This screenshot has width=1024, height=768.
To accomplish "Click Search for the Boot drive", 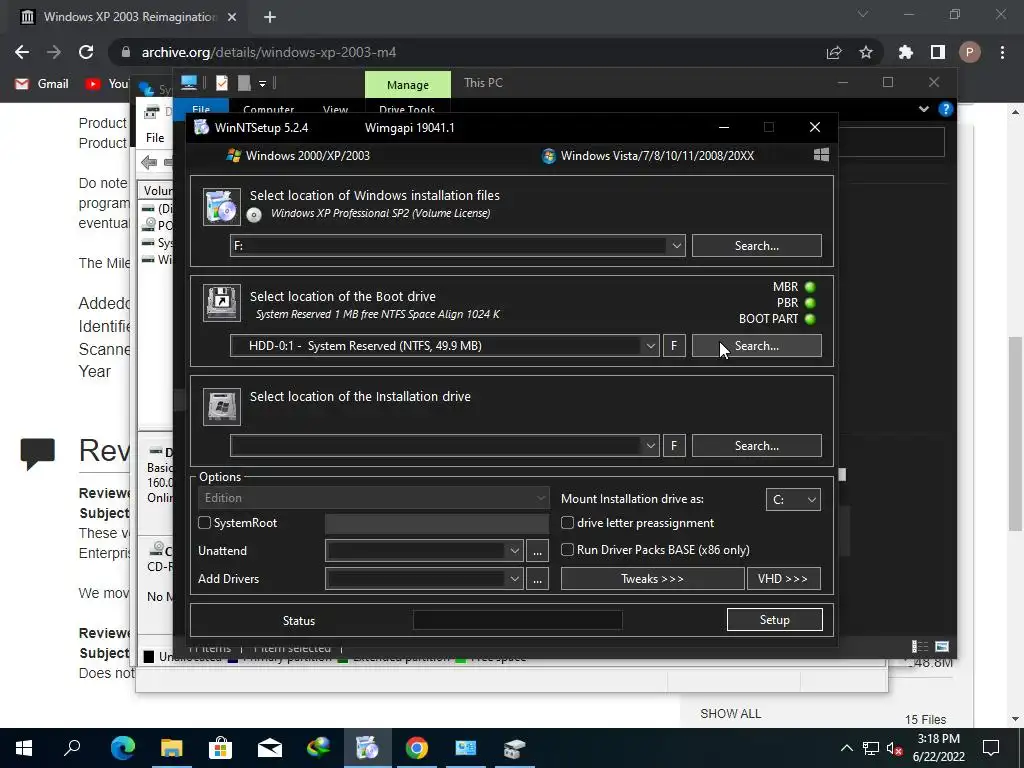I will click(x=756, y=345).
